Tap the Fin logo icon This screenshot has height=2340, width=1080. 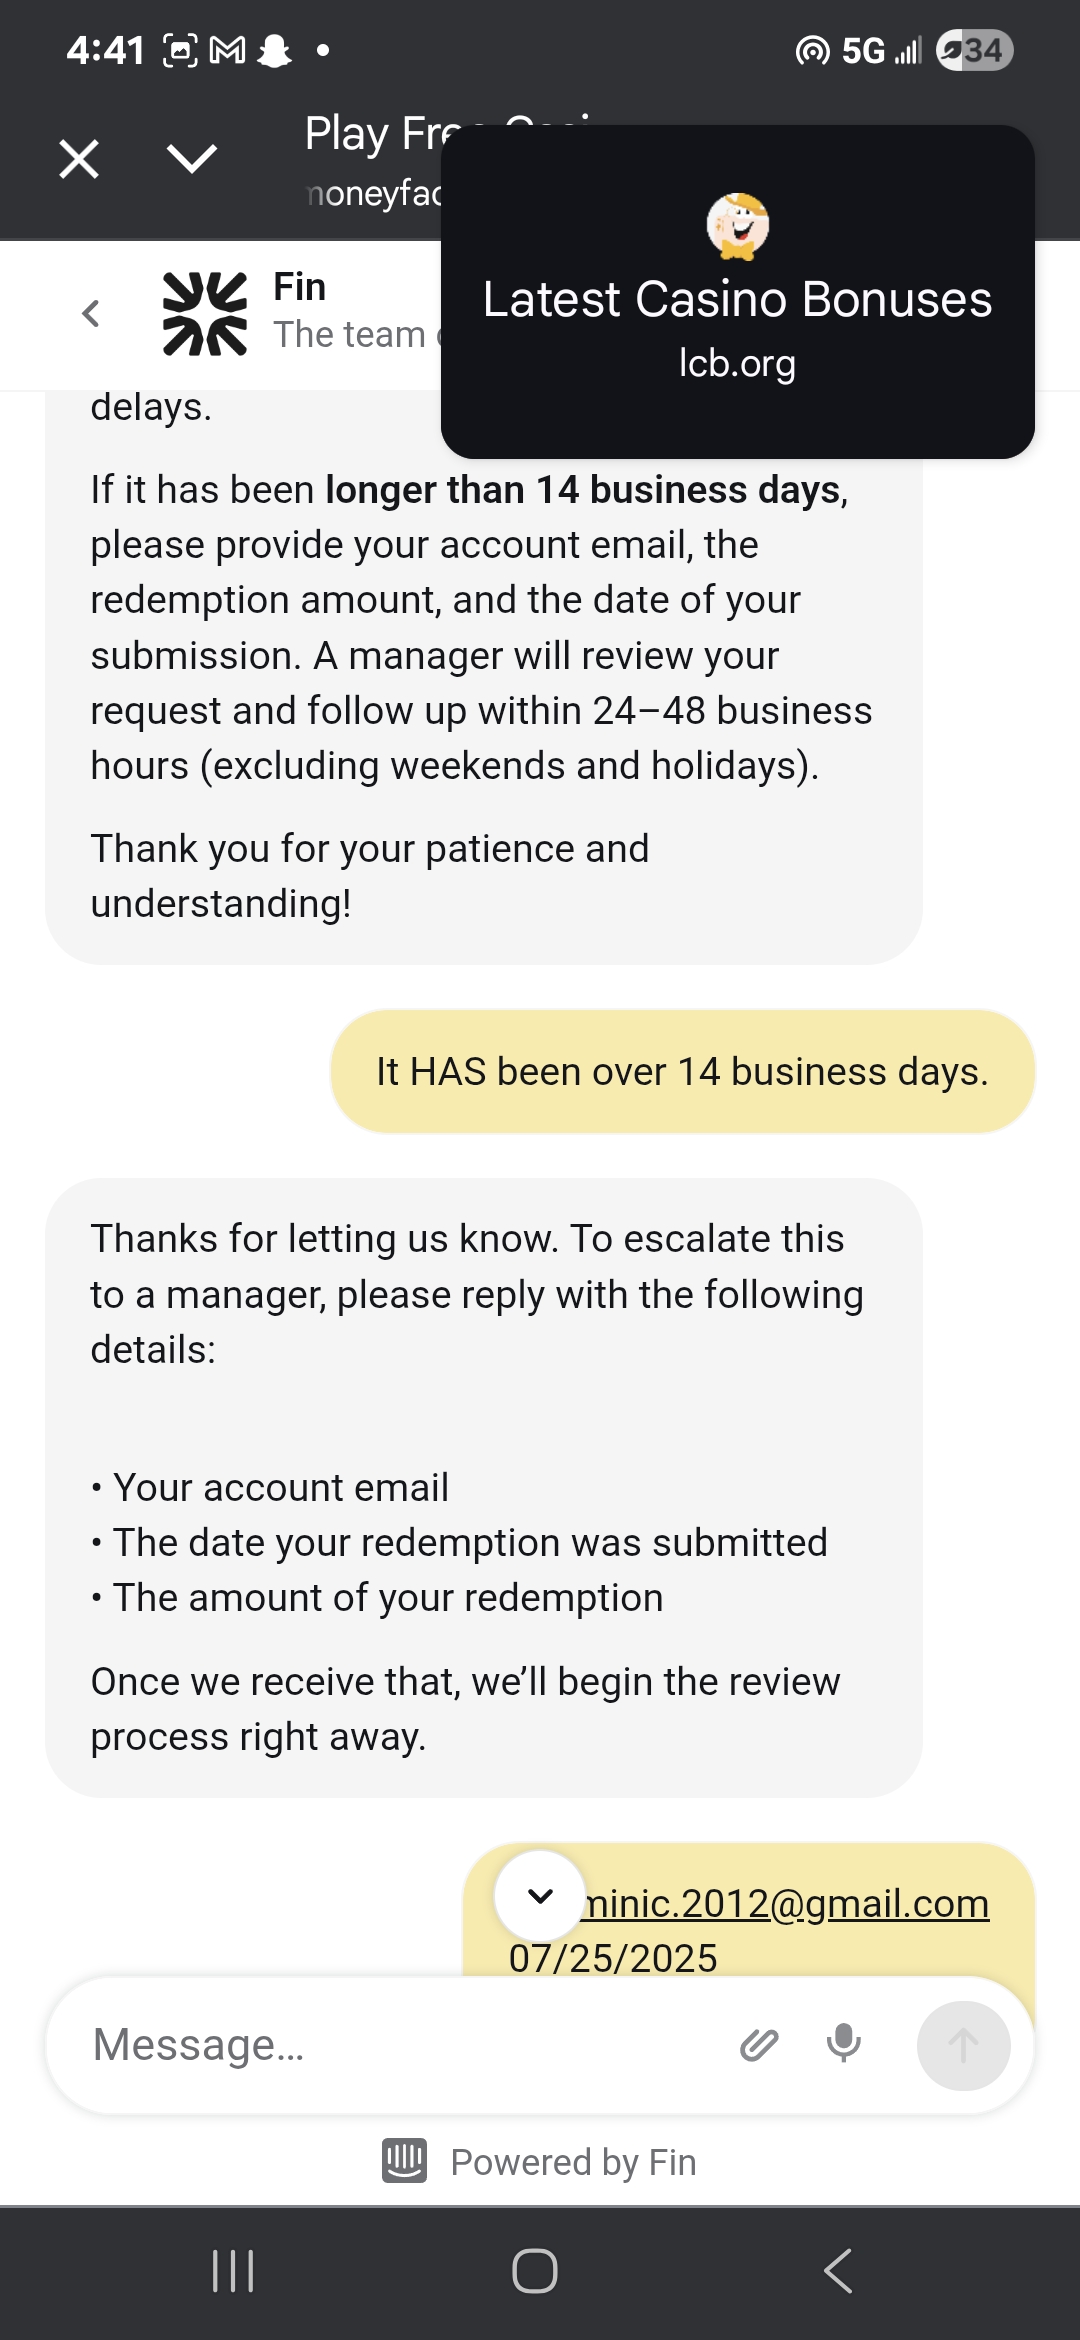(x=205, y=313)
